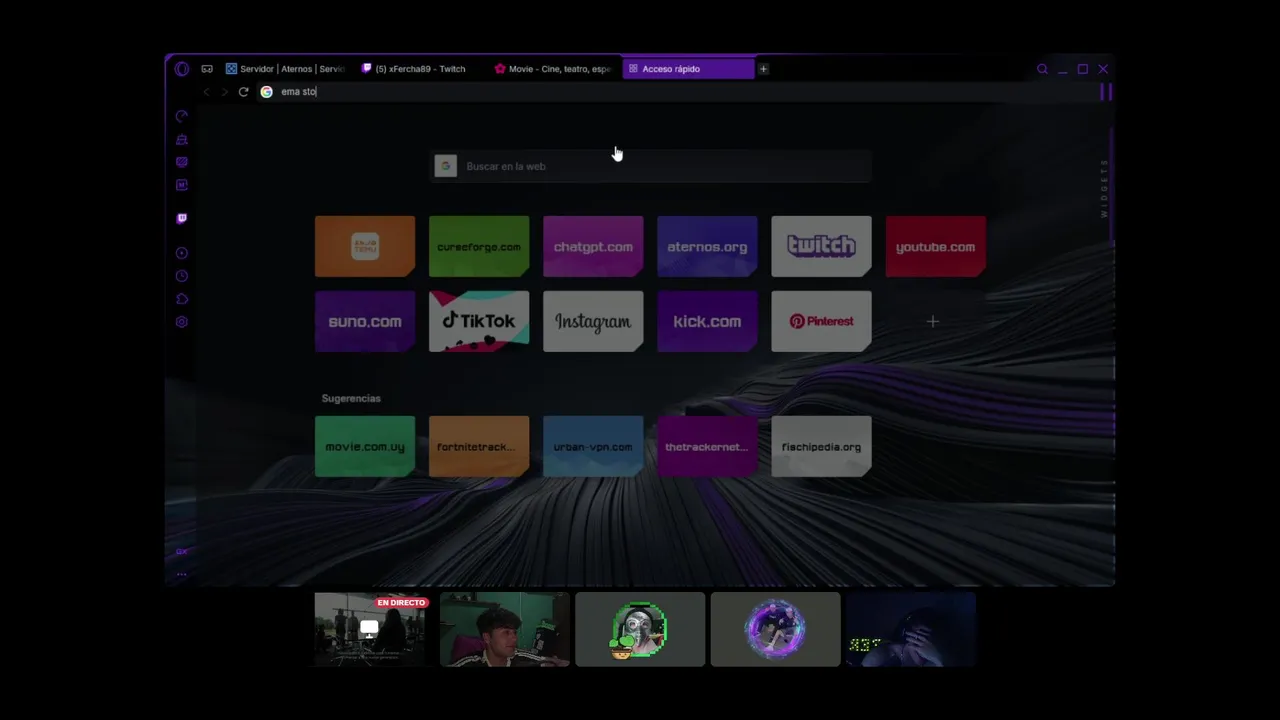The height and width of the screenshot is (720, 1280).
Task: Open thetrackernet suggestion tile
Action: tap(707, 446)
